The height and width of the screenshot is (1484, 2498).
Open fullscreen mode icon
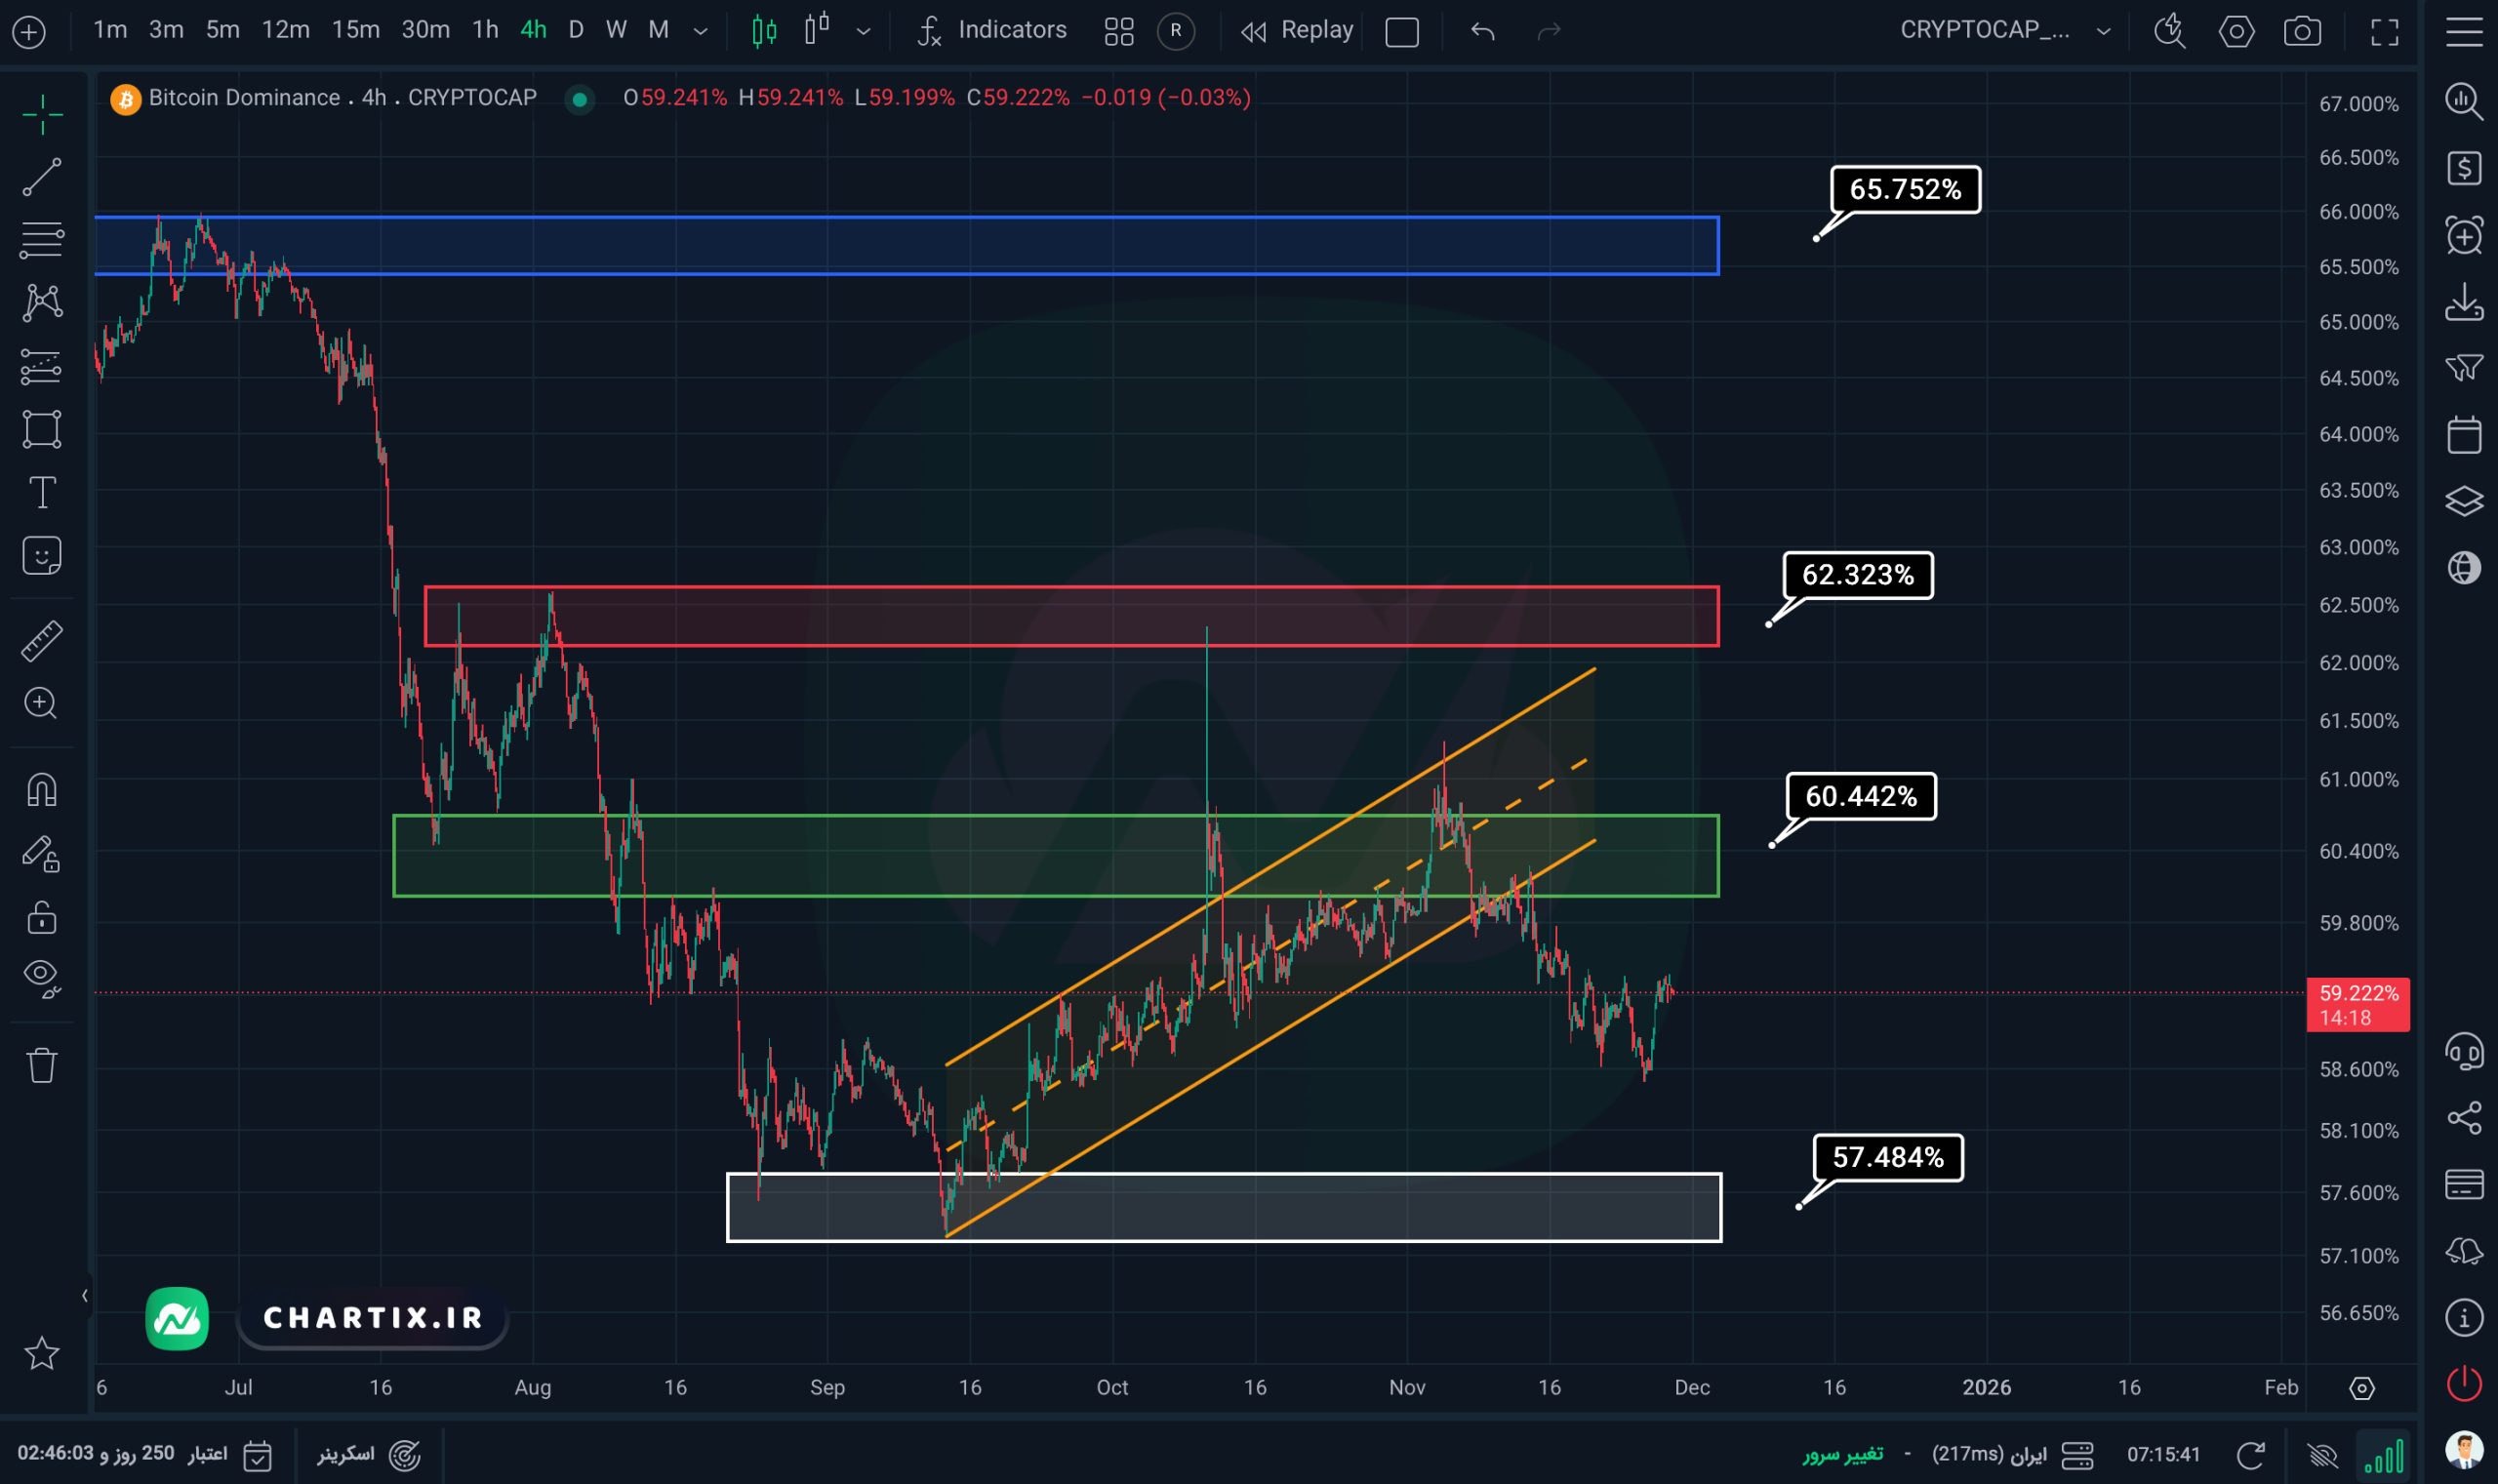point(2385,31)
